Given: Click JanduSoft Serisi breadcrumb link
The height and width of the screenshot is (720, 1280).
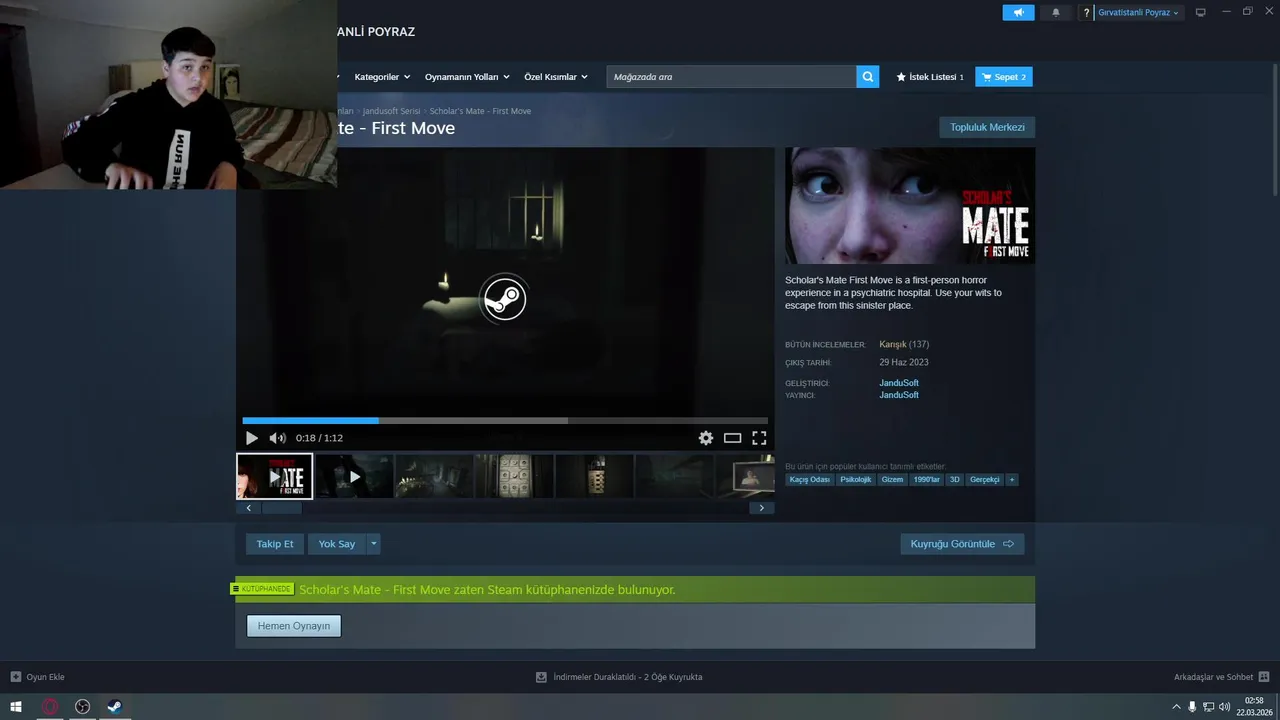Looking at the screenshot, I should (x=391, y=111).
